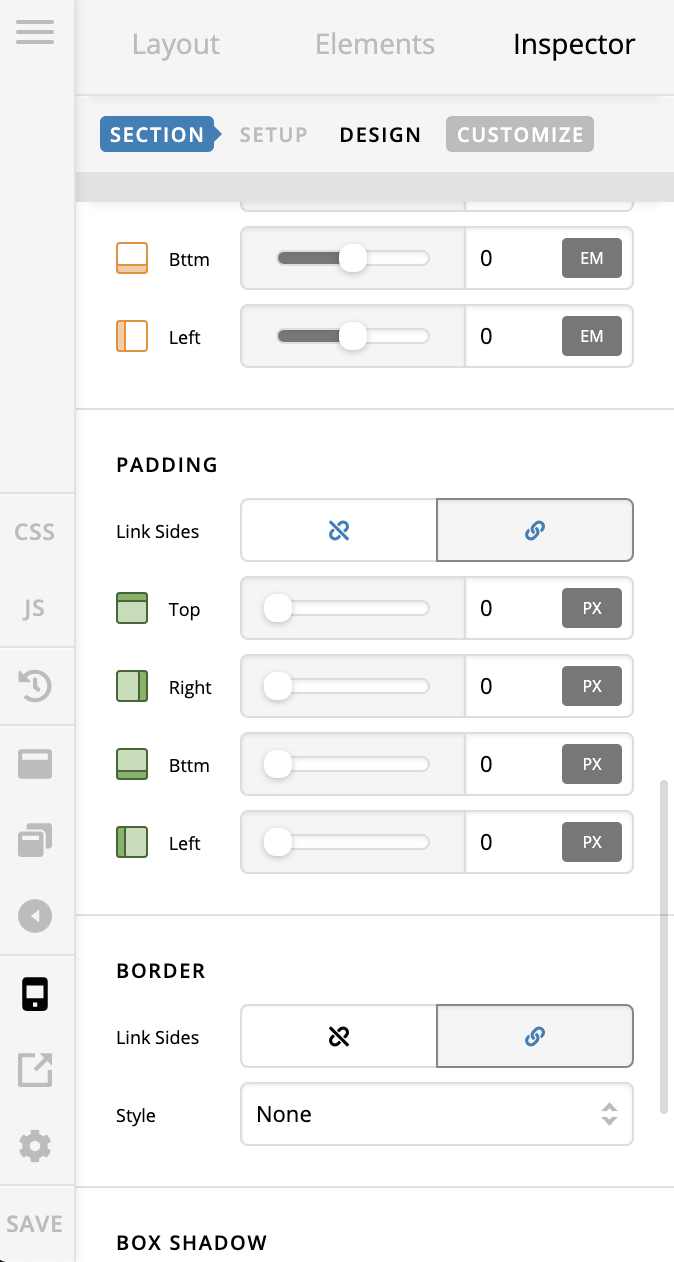Unlink border sides with broken-chain button
The height and width of the screenshot is (1262, 674).
(x=339, y=1037)
